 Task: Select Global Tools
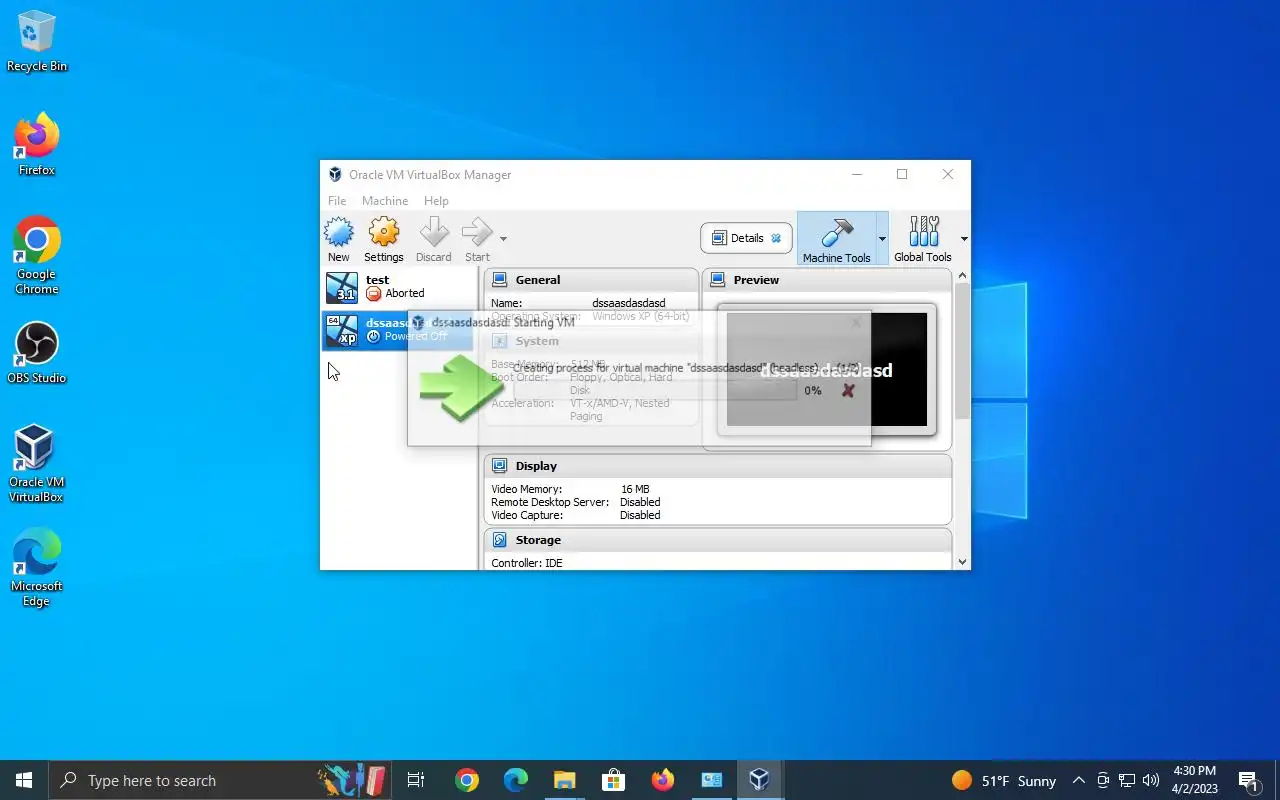click(923, 239)
